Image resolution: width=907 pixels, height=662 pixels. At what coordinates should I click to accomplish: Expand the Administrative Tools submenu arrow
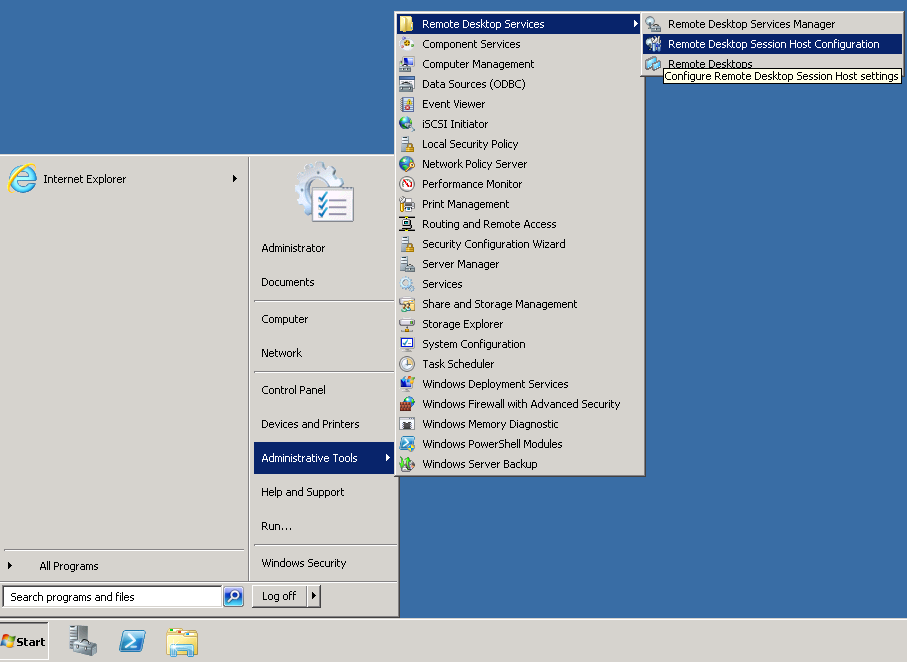pyautogui.click(x=388, y=458)
